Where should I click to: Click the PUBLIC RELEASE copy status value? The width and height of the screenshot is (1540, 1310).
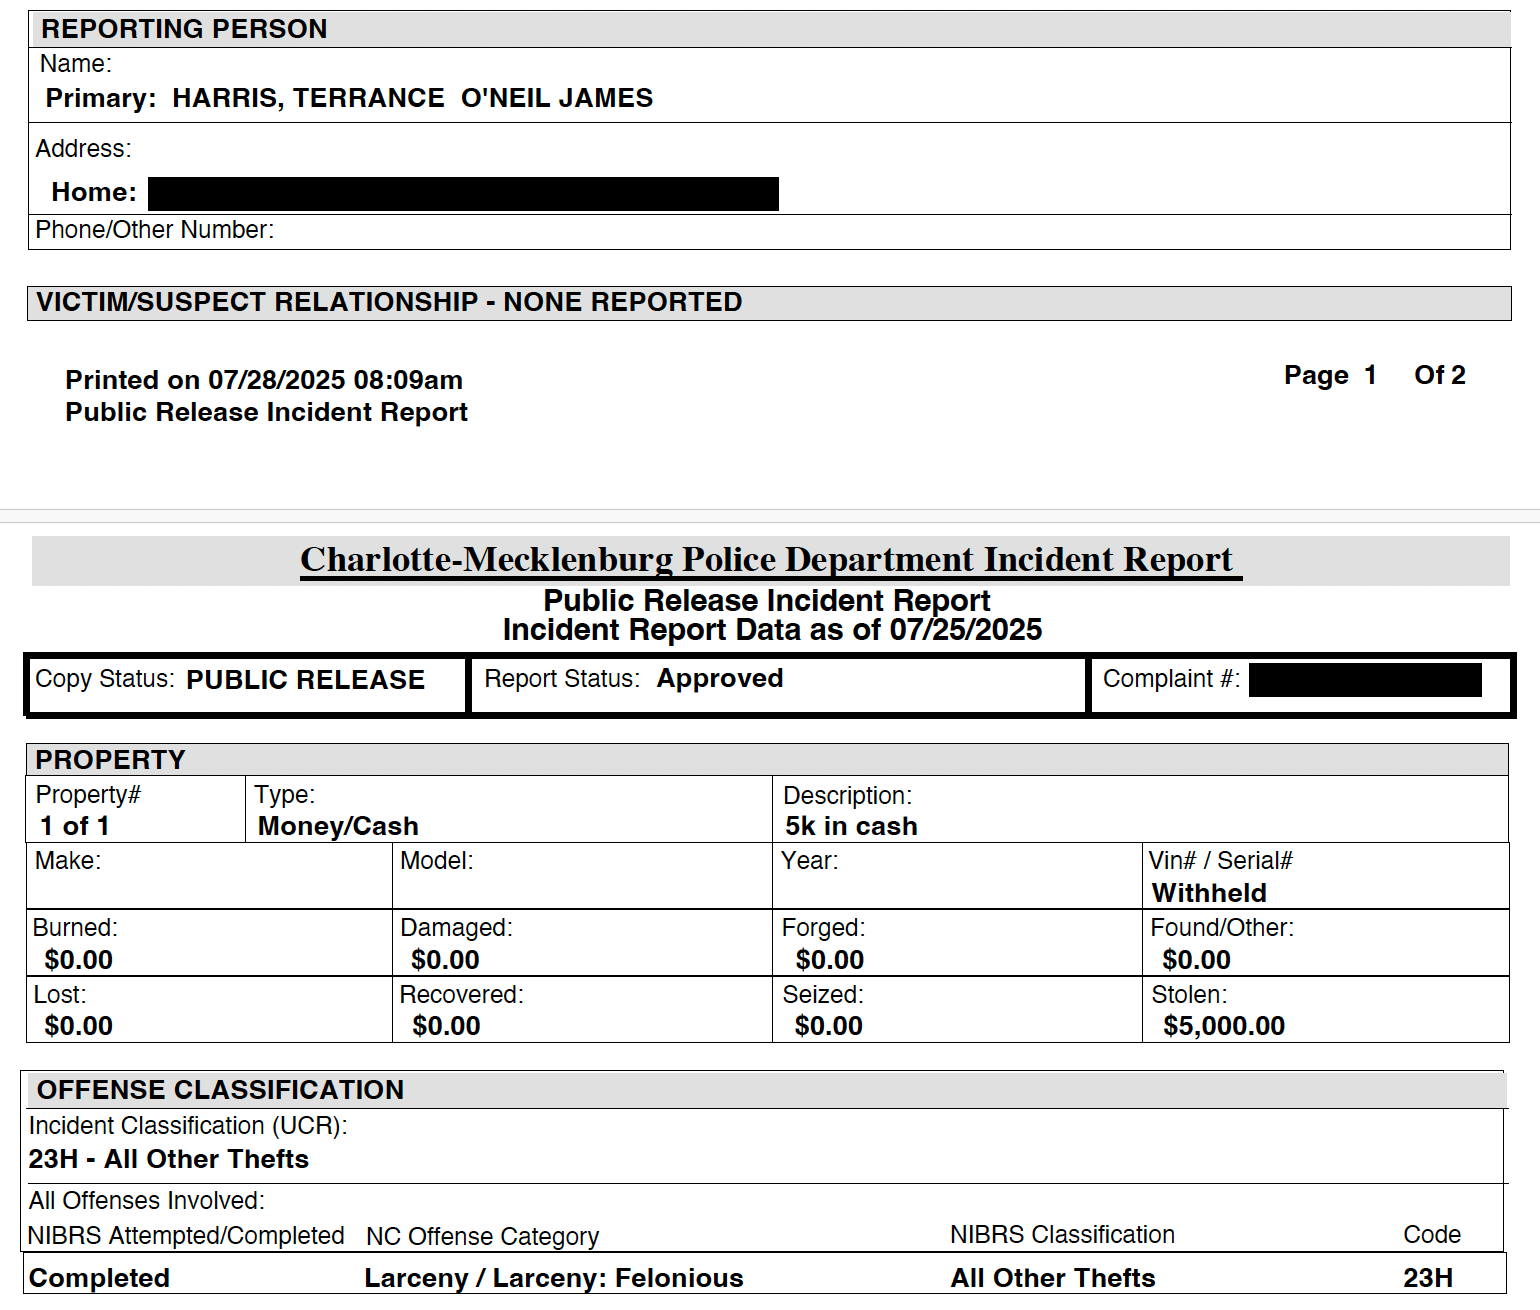[x=305, y=680]
